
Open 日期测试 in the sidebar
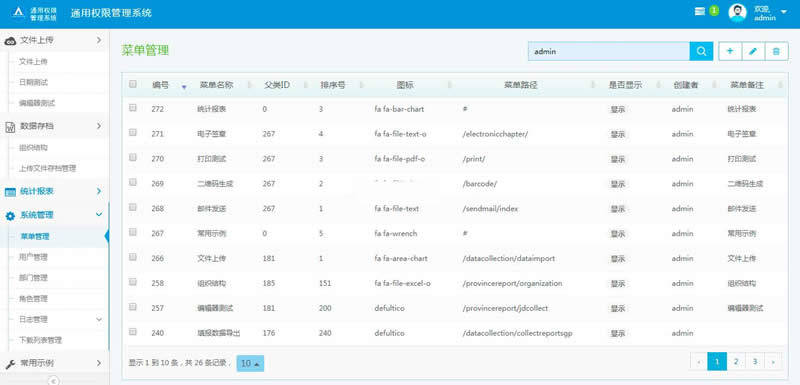pyautogui.click(x=33, y=82)
